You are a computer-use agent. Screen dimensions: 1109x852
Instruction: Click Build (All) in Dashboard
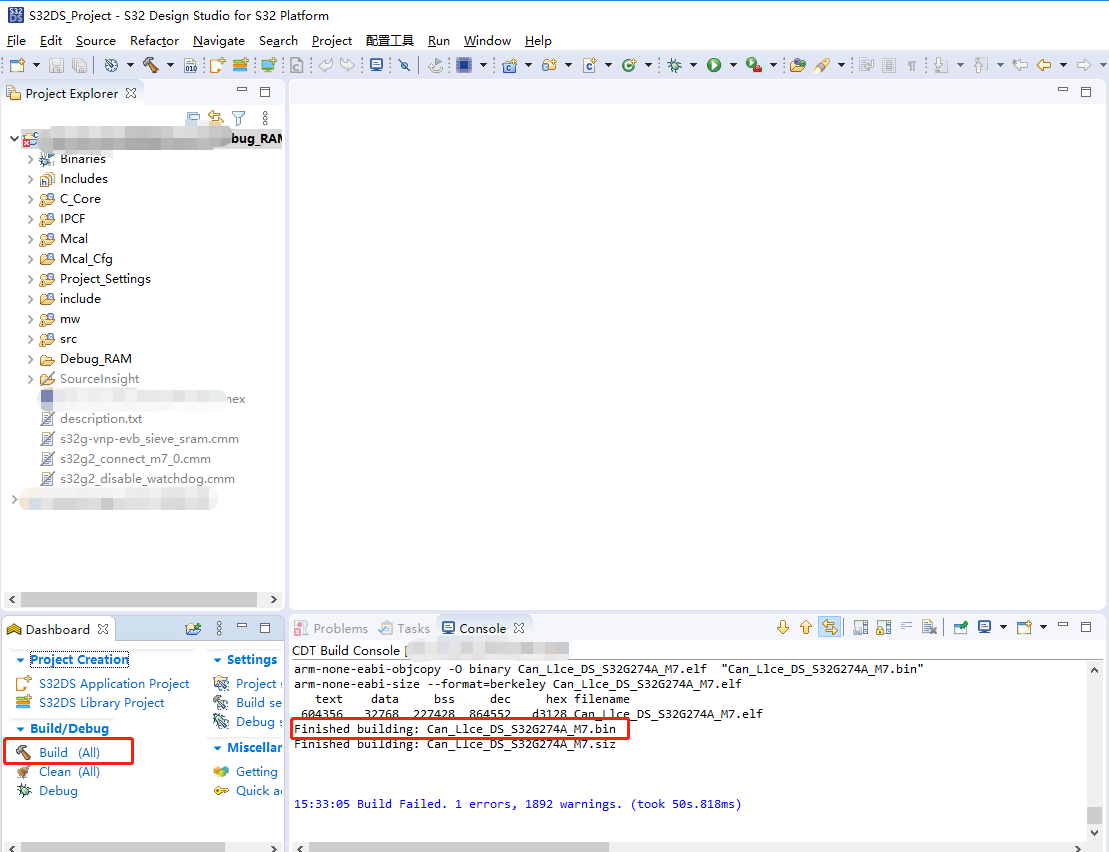coord(69,752)
